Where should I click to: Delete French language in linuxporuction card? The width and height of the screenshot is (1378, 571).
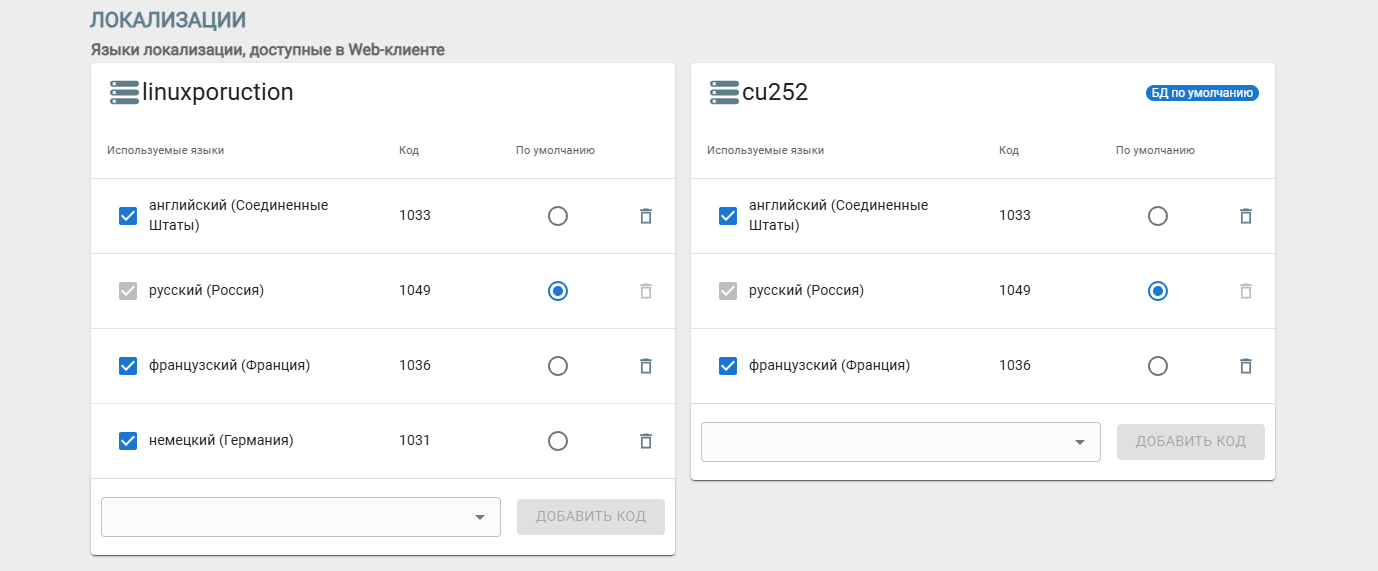(x=645, y=366)
